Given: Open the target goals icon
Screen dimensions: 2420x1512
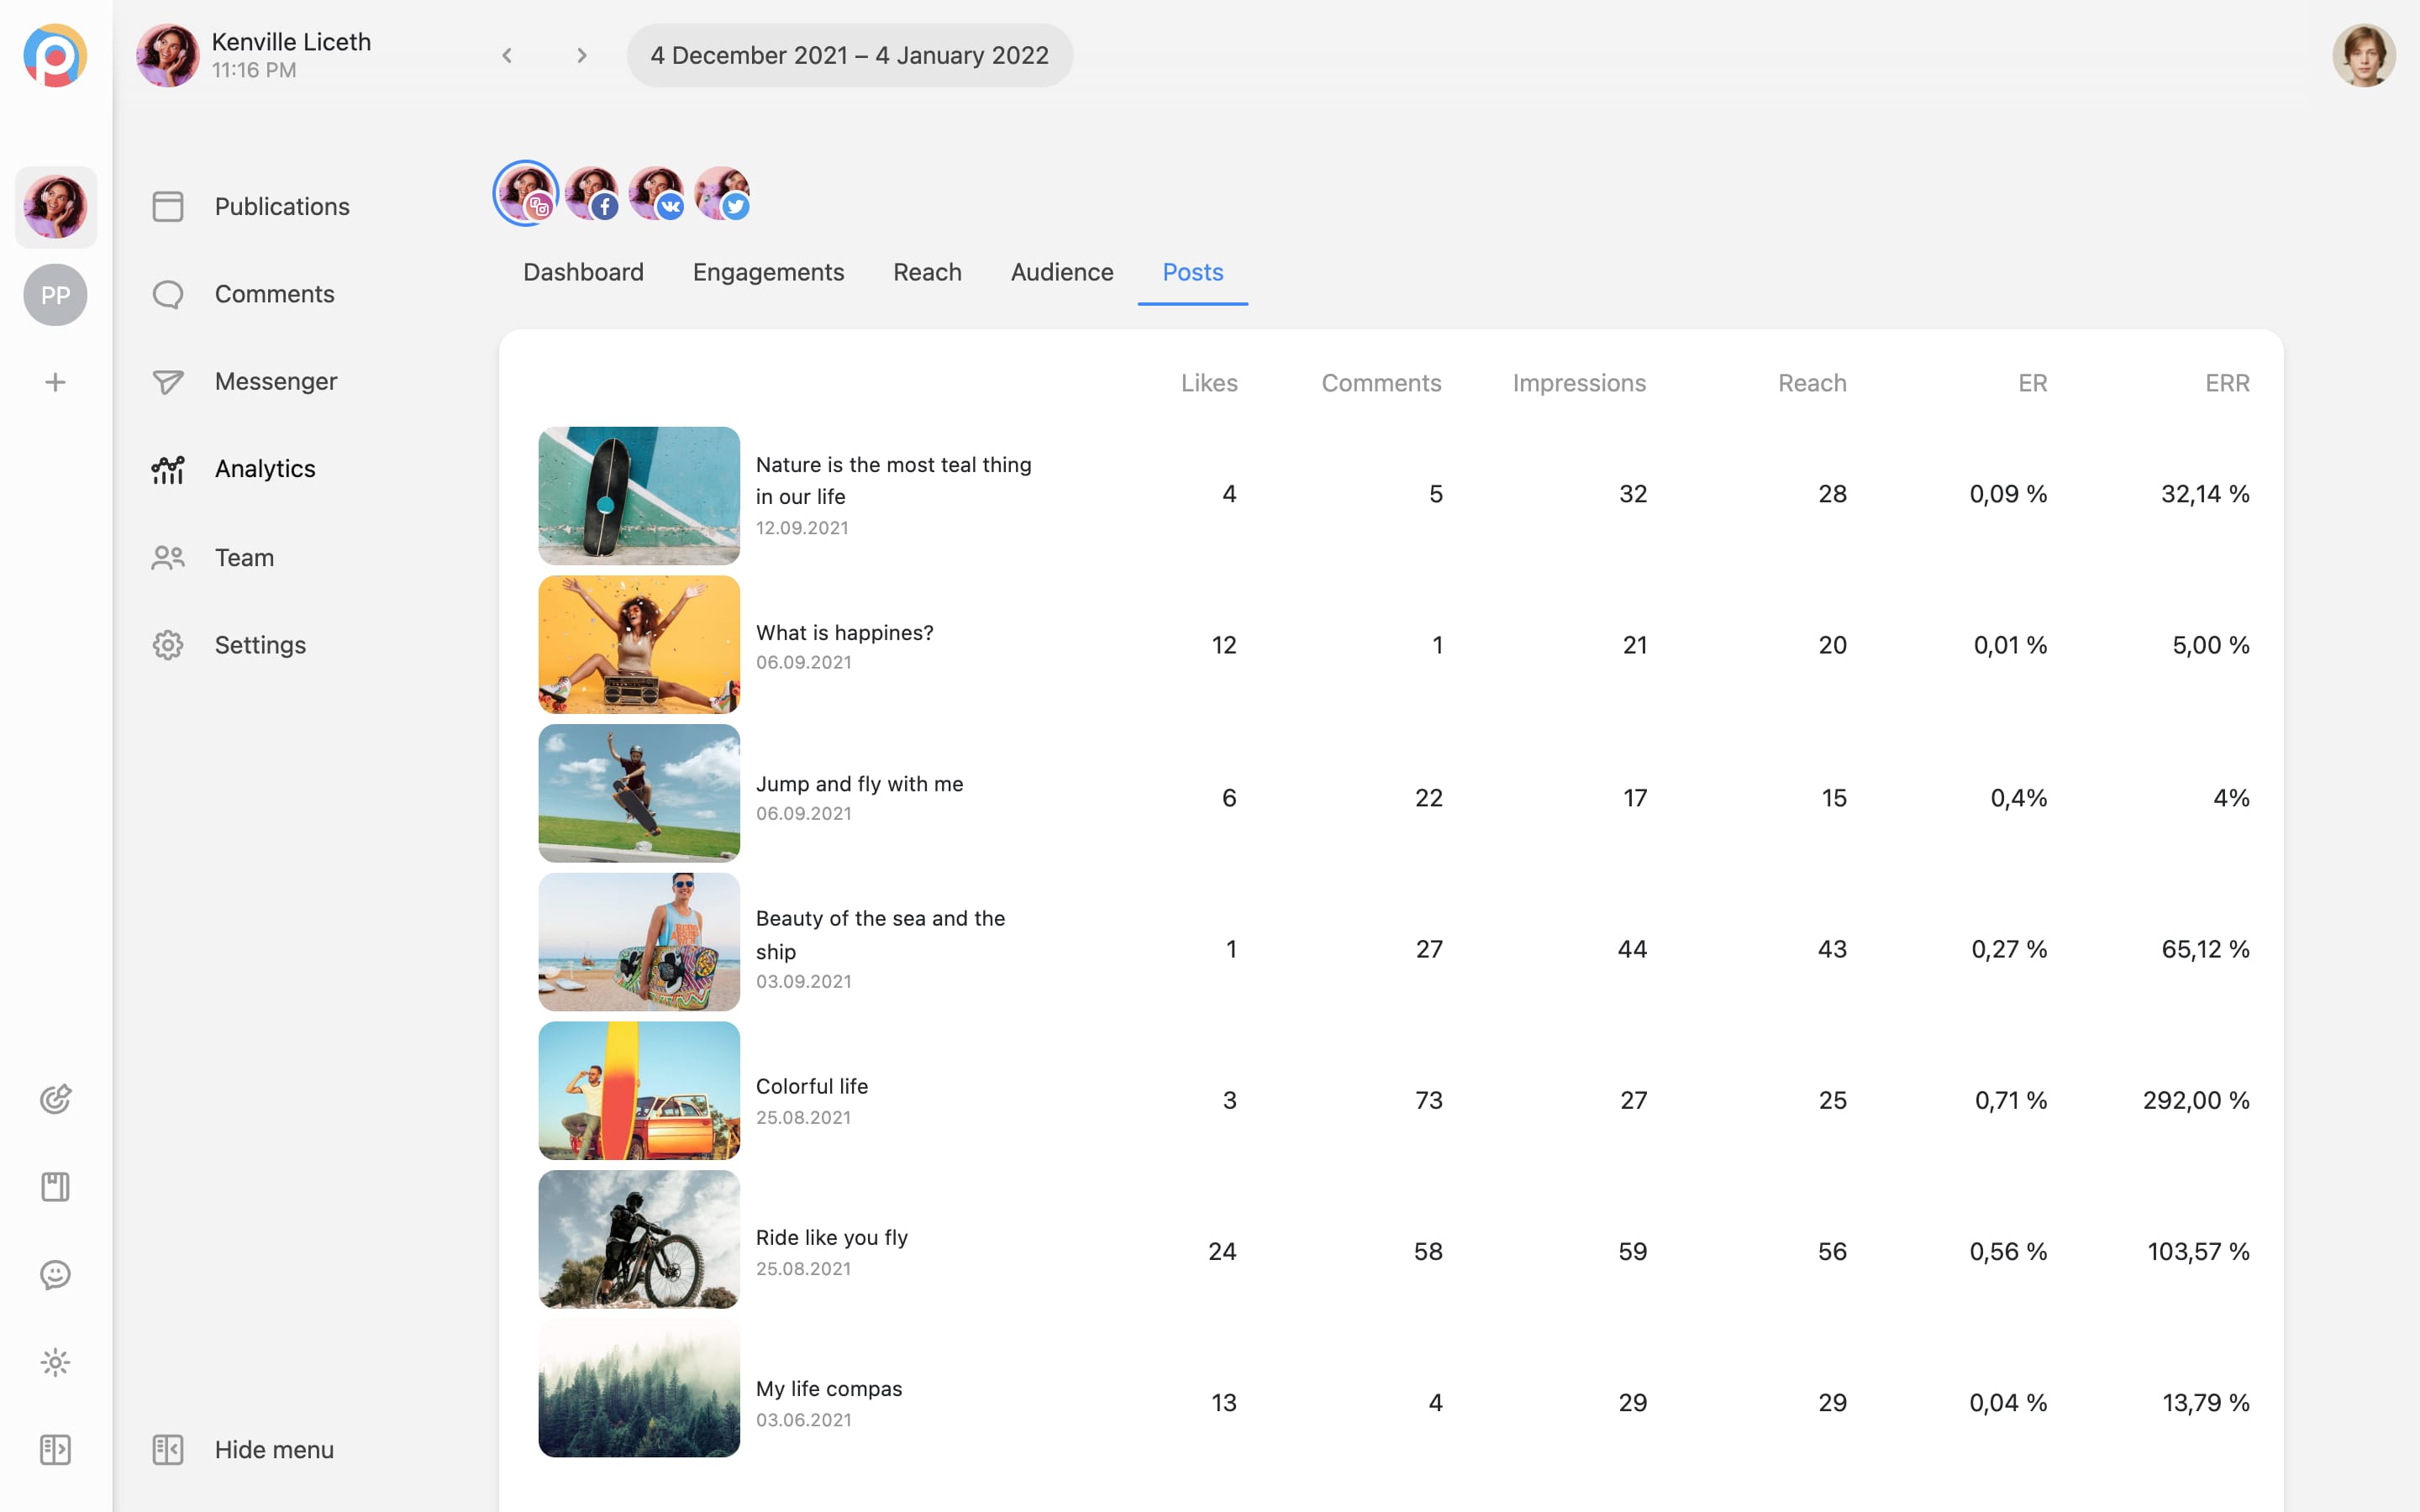Looking at the screenshot, I should tap(55, 1099).
